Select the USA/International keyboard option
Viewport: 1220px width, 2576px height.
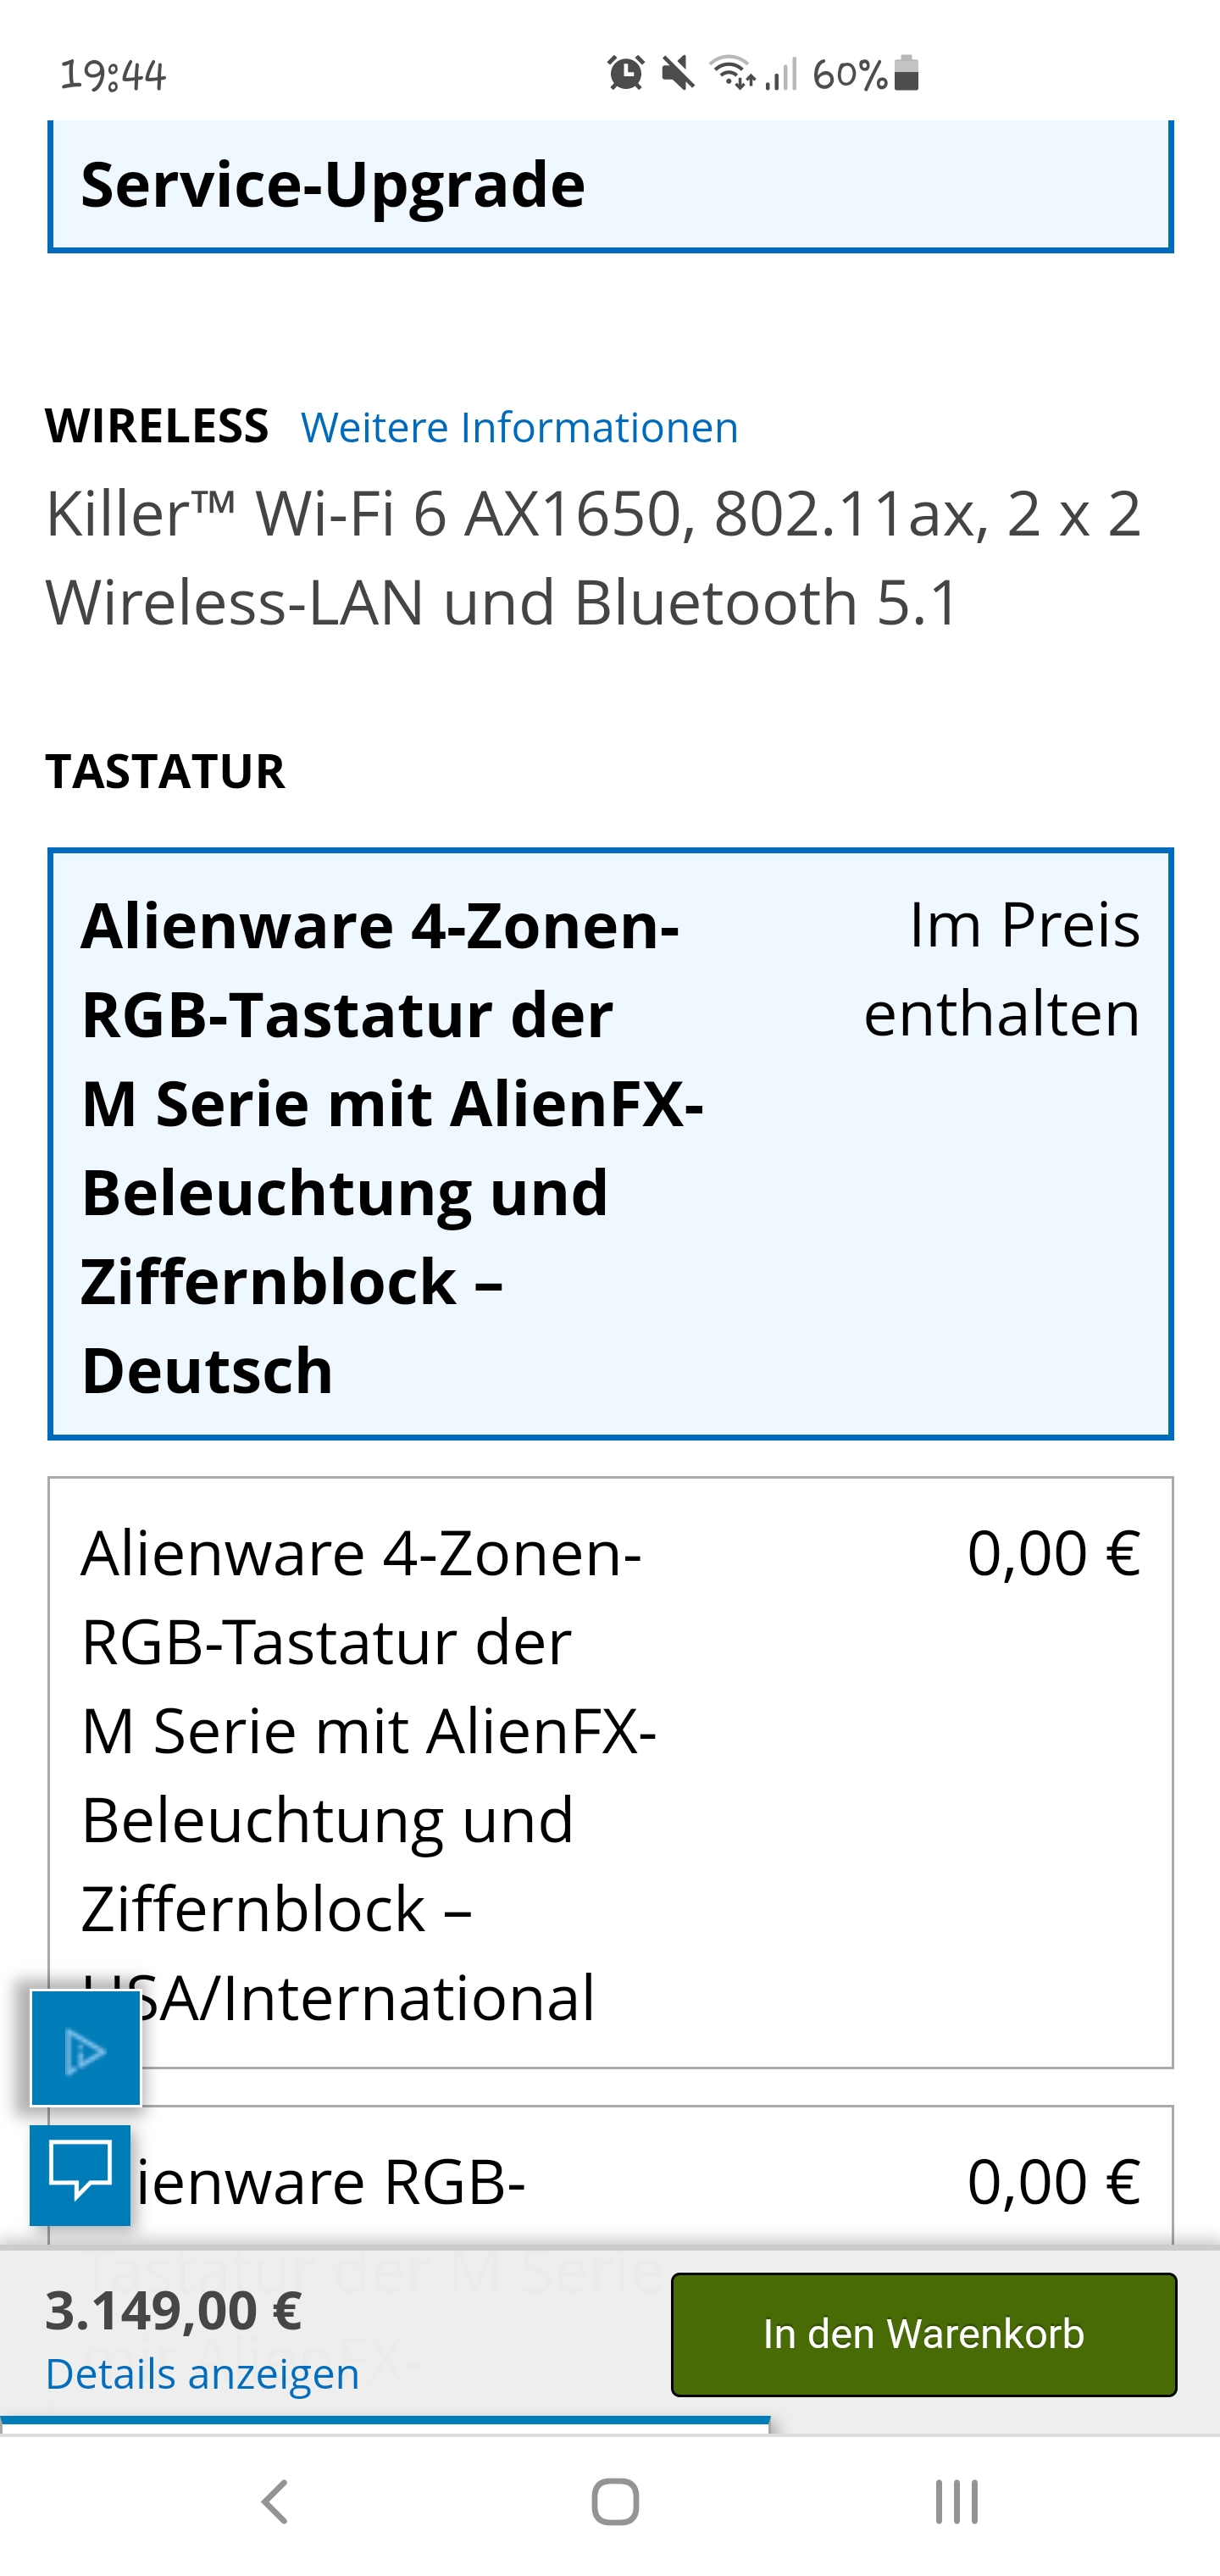(x=610, y=1772)
